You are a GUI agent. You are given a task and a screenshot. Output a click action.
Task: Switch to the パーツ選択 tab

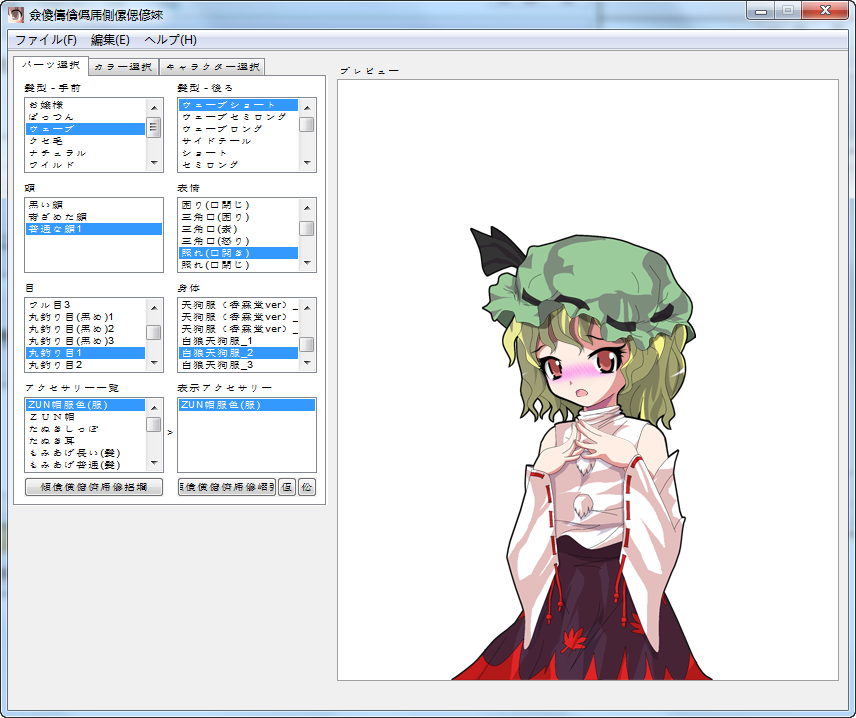pos(51,65)
